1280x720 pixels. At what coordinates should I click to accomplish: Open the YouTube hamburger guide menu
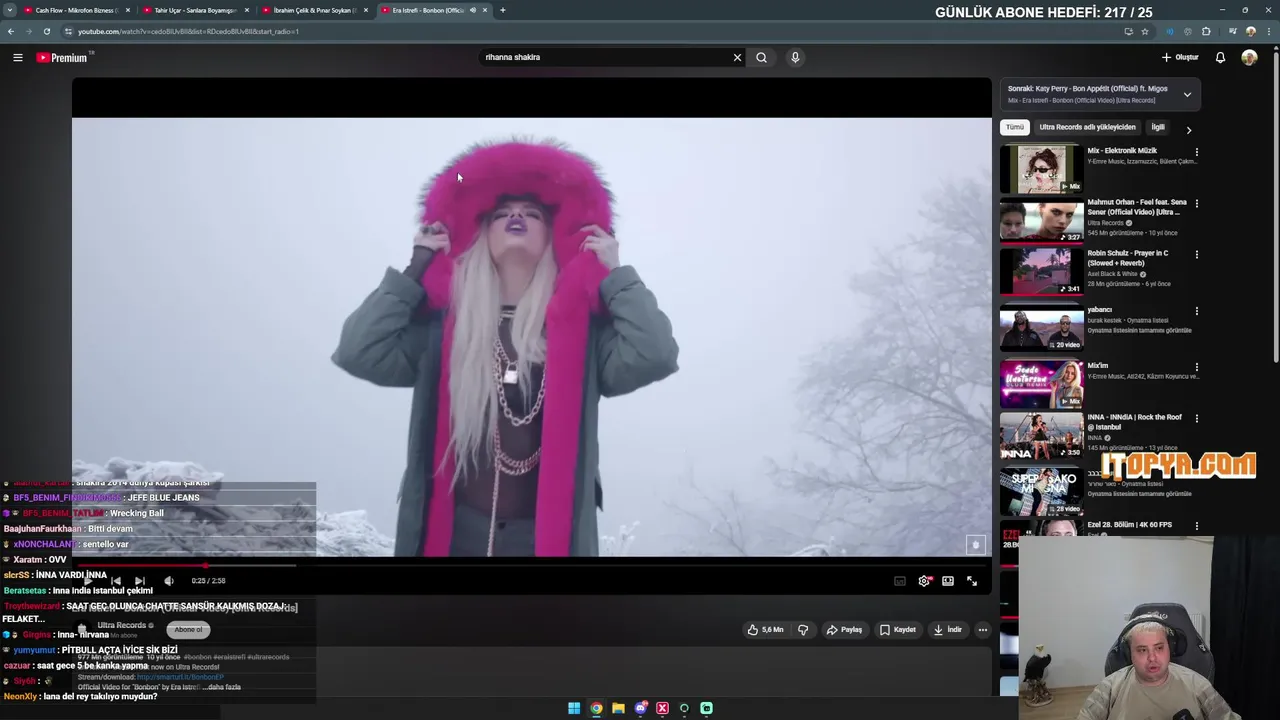17,58
